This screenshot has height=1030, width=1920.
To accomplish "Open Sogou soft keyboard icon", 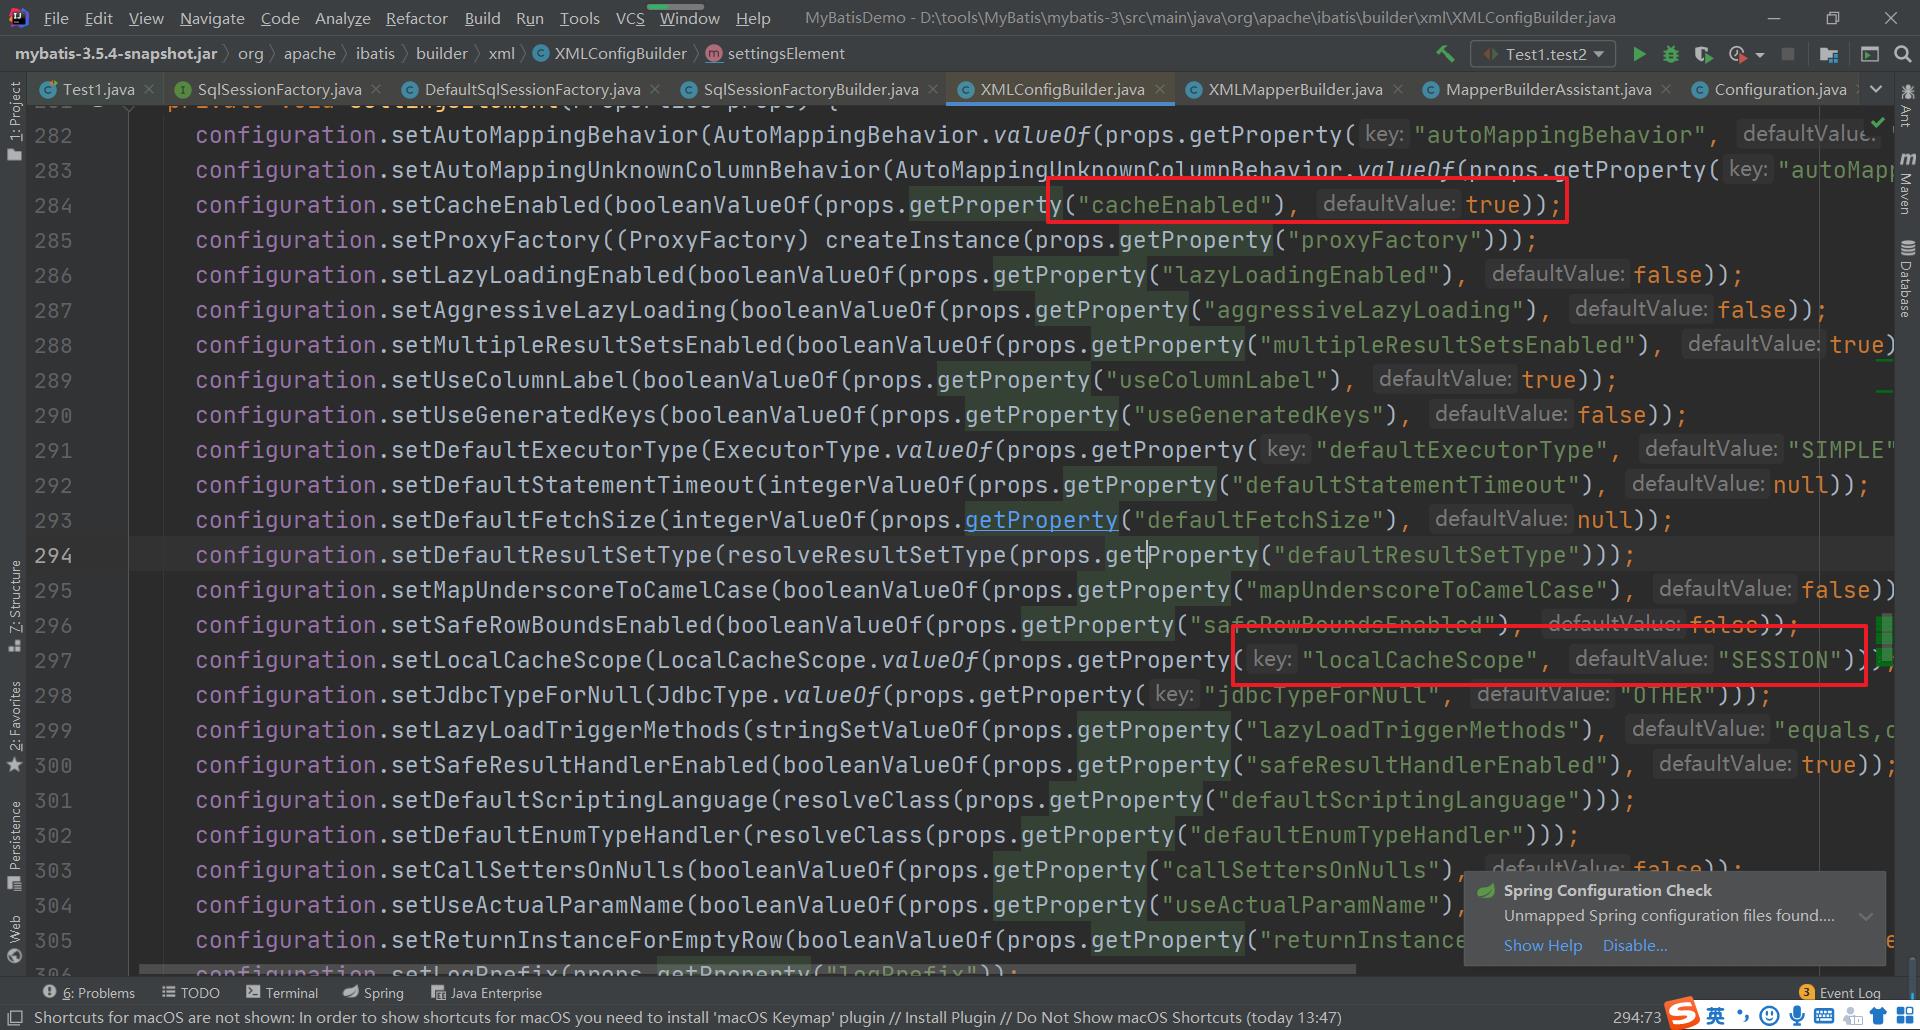I will pos(1823,1016).
